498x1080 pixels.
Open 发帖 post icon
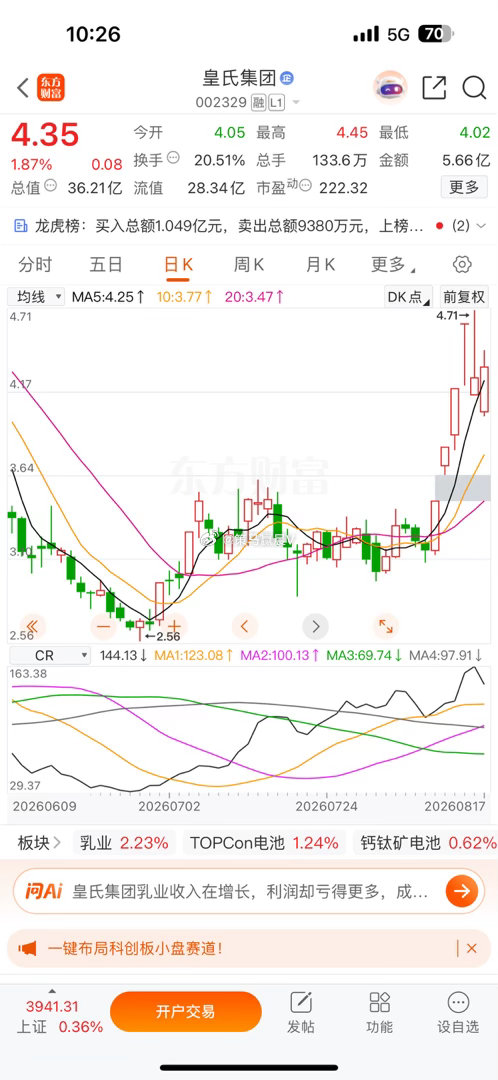(x=302, y=1012)
